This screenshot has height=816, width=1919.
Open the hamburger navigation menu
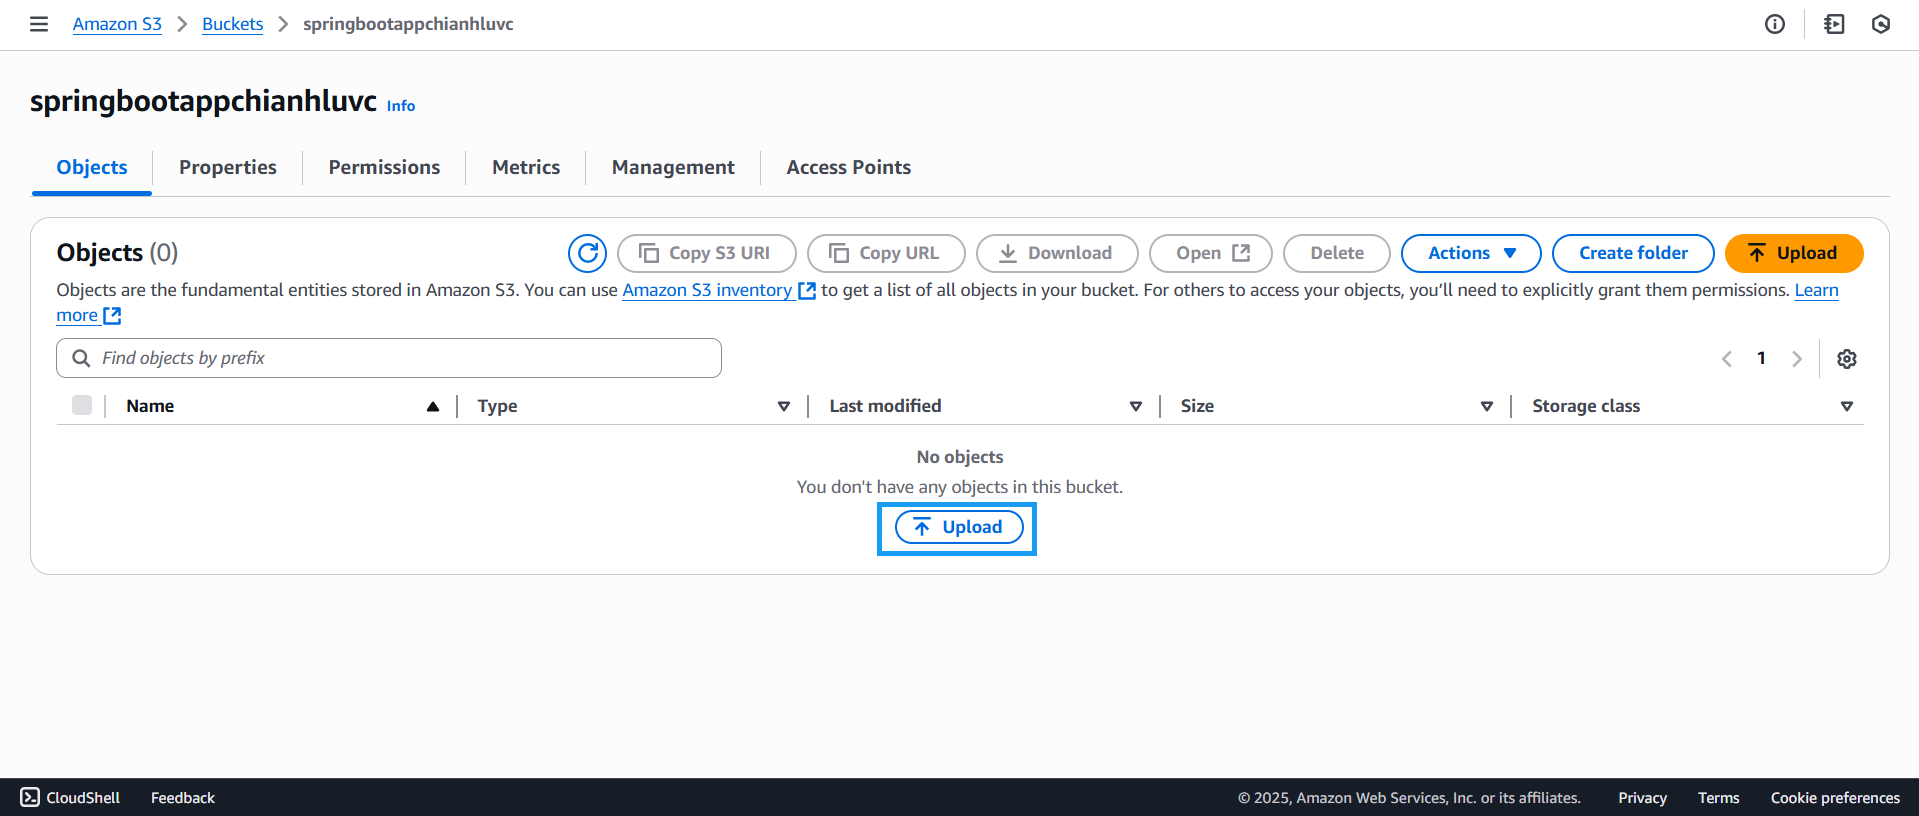tap(39, 24)
